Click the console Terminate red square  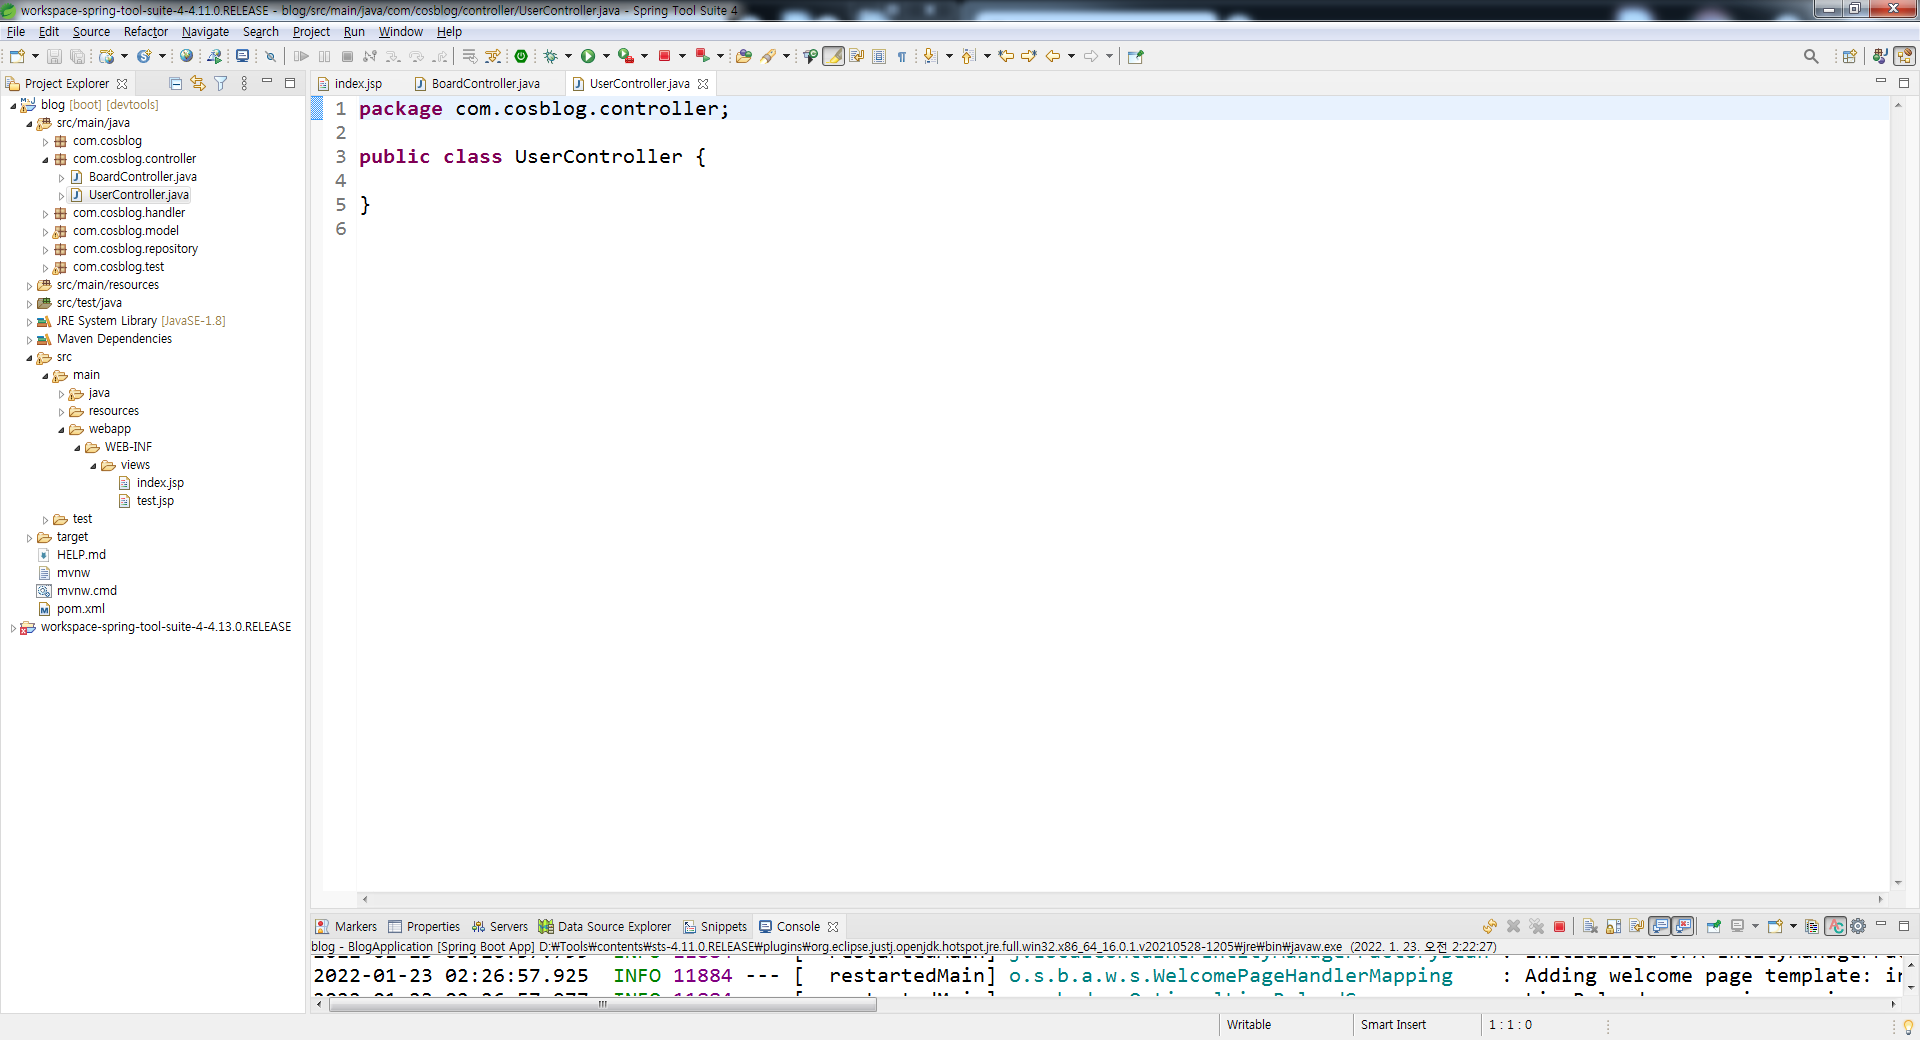[1559, 926]
